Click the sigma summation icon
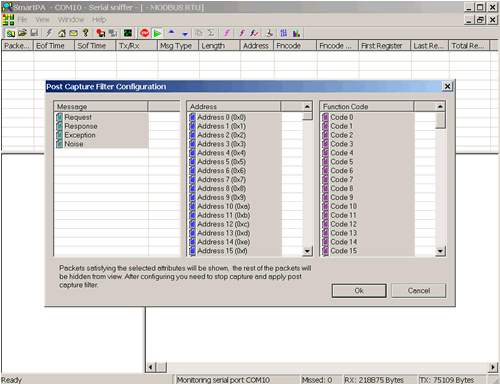500x384 pixels. (211, 33)
